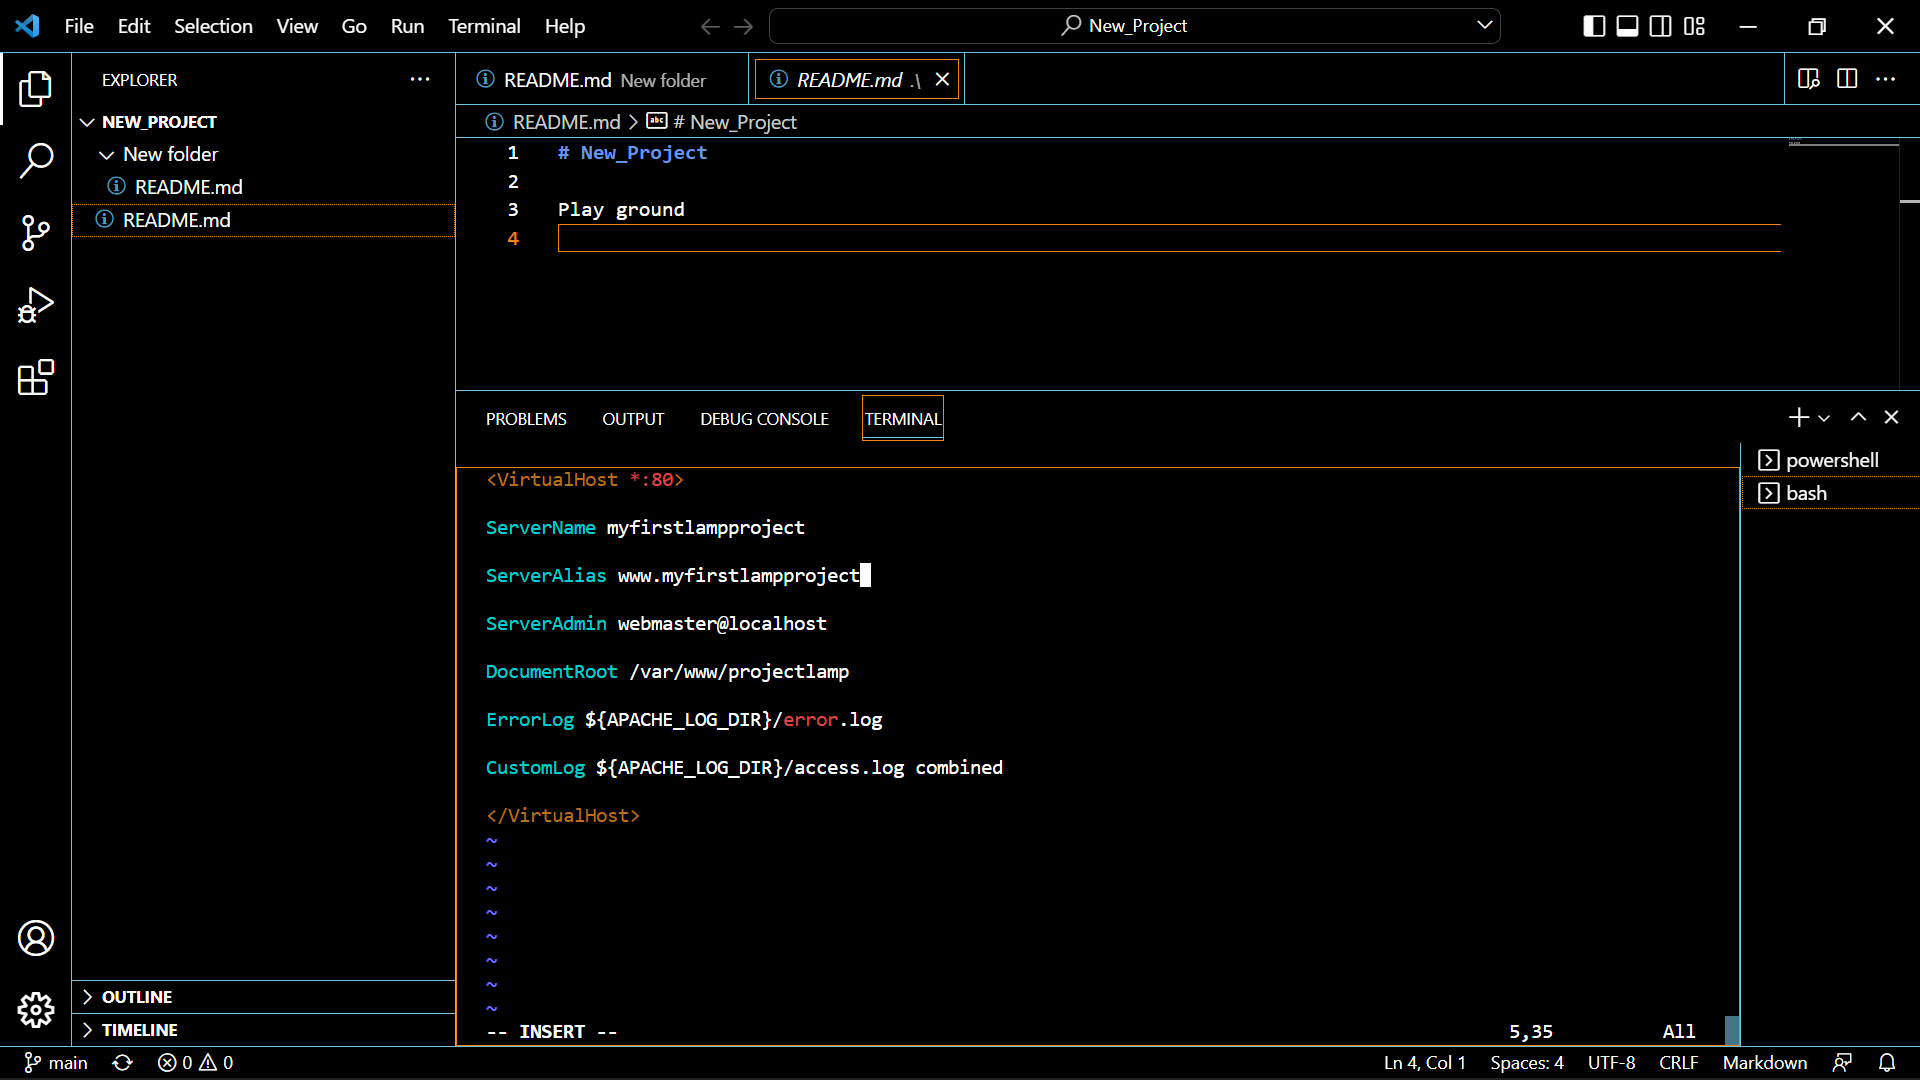Open the Accounts menu icon

(36, 938)
